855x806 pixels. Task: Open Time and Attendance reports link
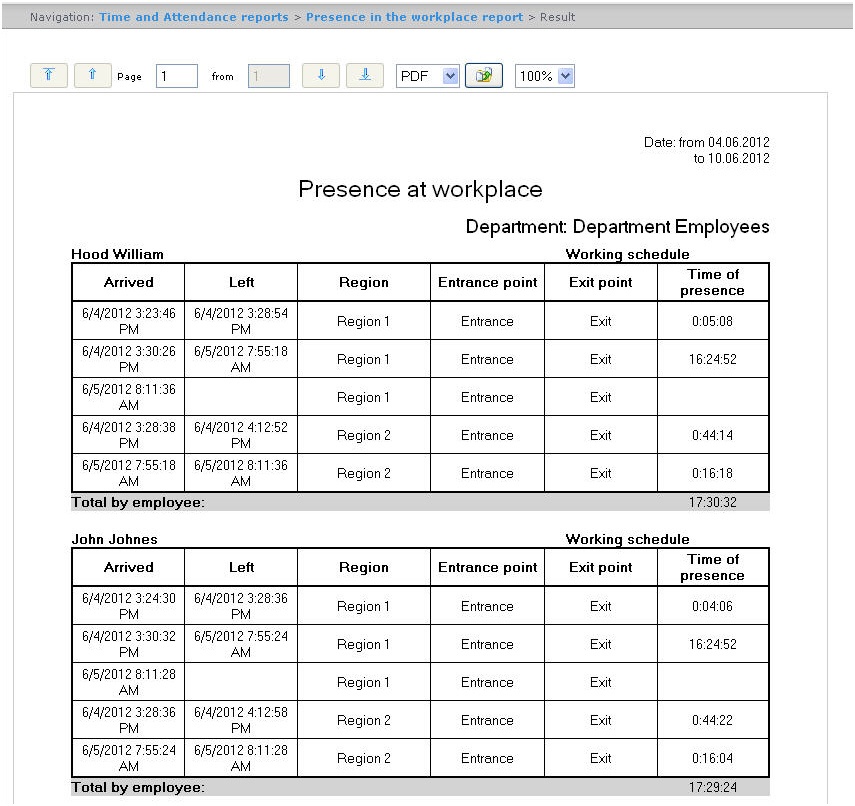[x=194, y=17]
